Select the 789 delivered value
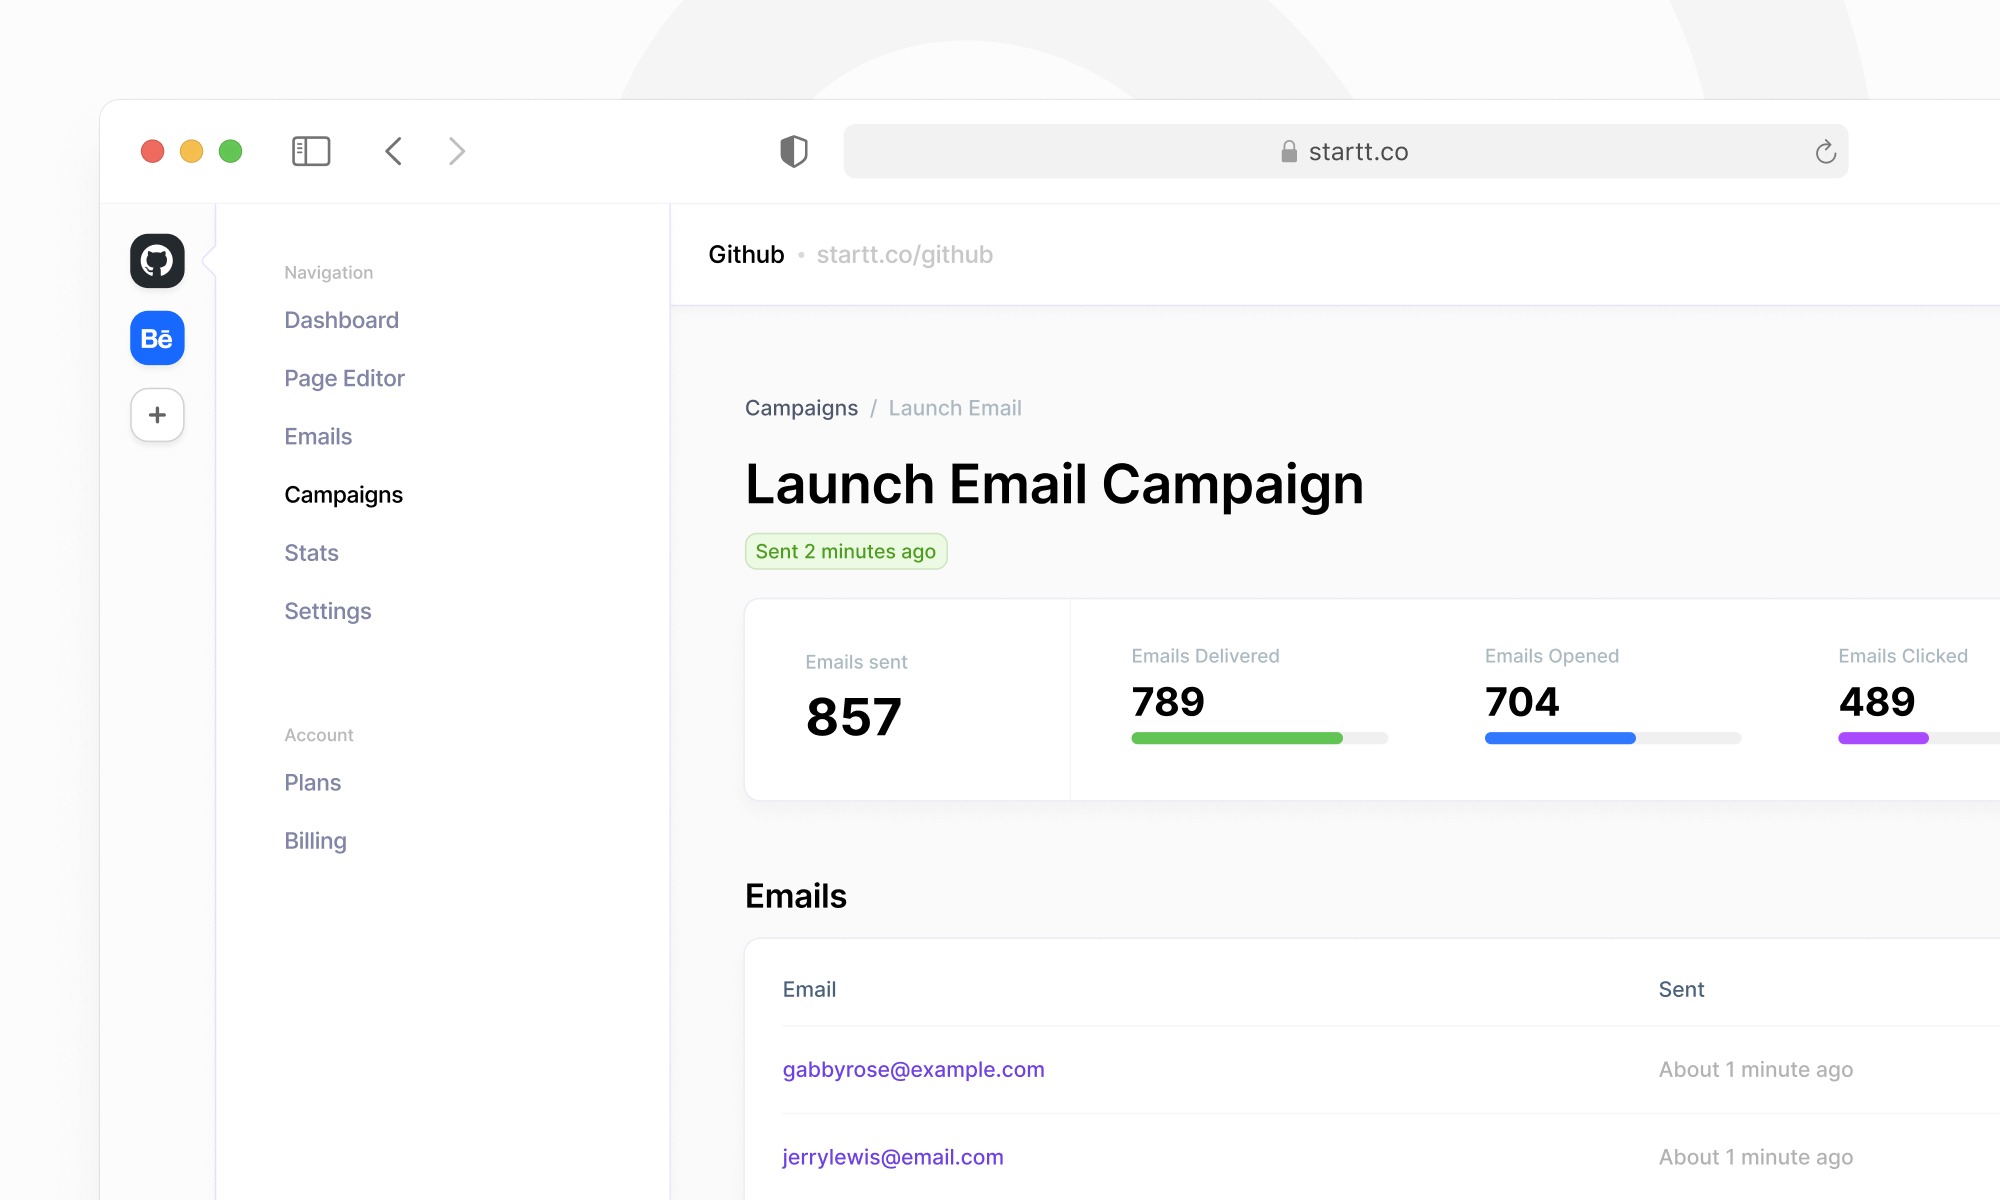The width and height of the screenshot is (2000, 1200). coord(1168,702)
